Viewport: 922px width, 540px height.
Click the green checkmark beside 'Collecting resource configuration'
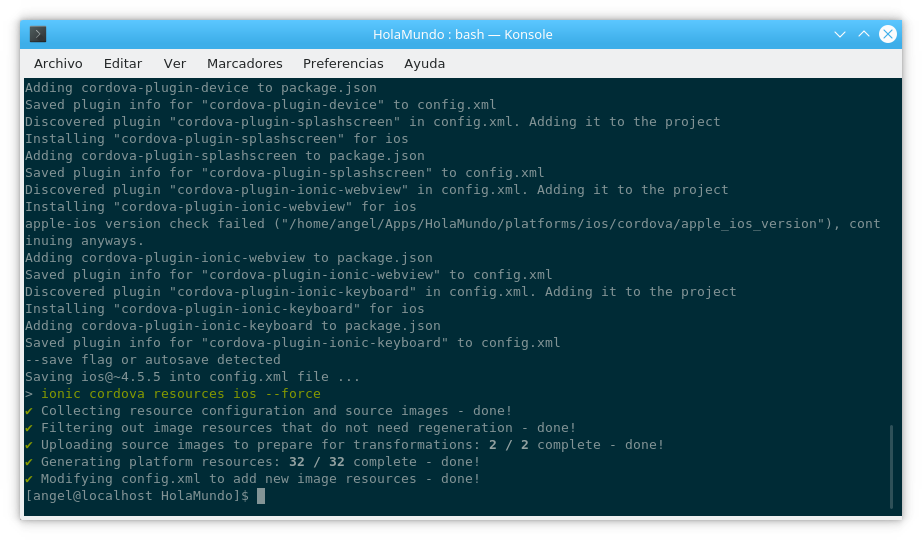click(x=29, y=411)
